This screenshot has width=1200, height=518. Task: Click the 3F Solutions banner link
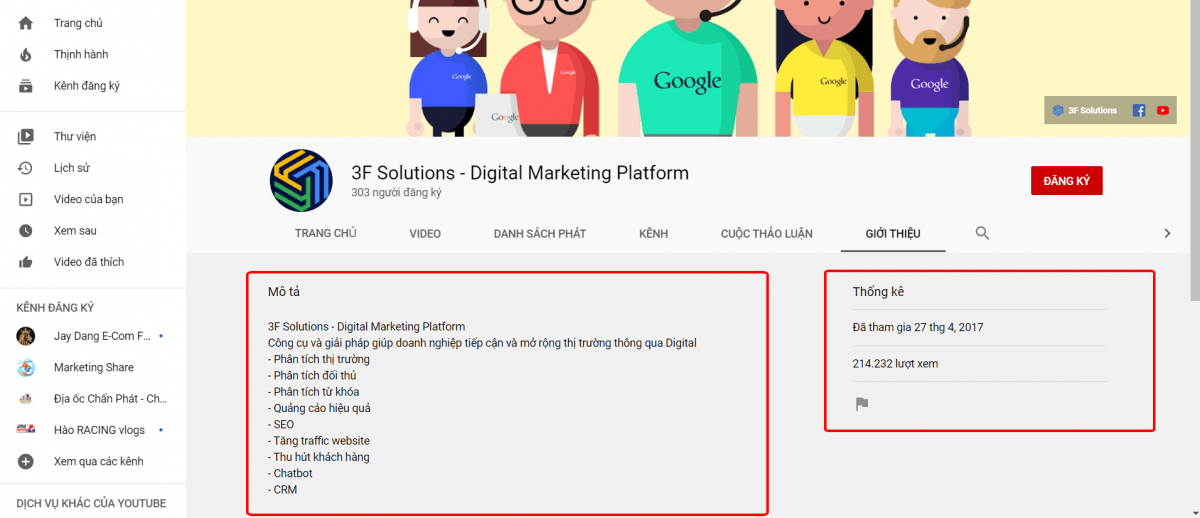[1084, 110]
